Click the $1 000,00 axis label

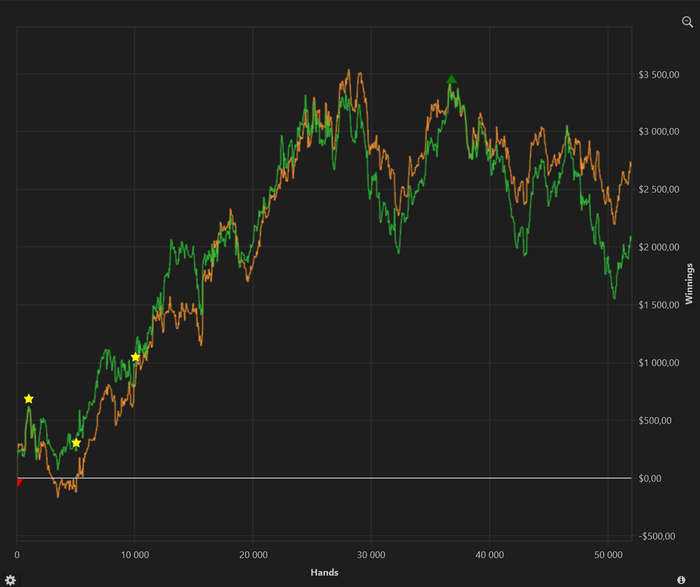[x=658, y=363]
